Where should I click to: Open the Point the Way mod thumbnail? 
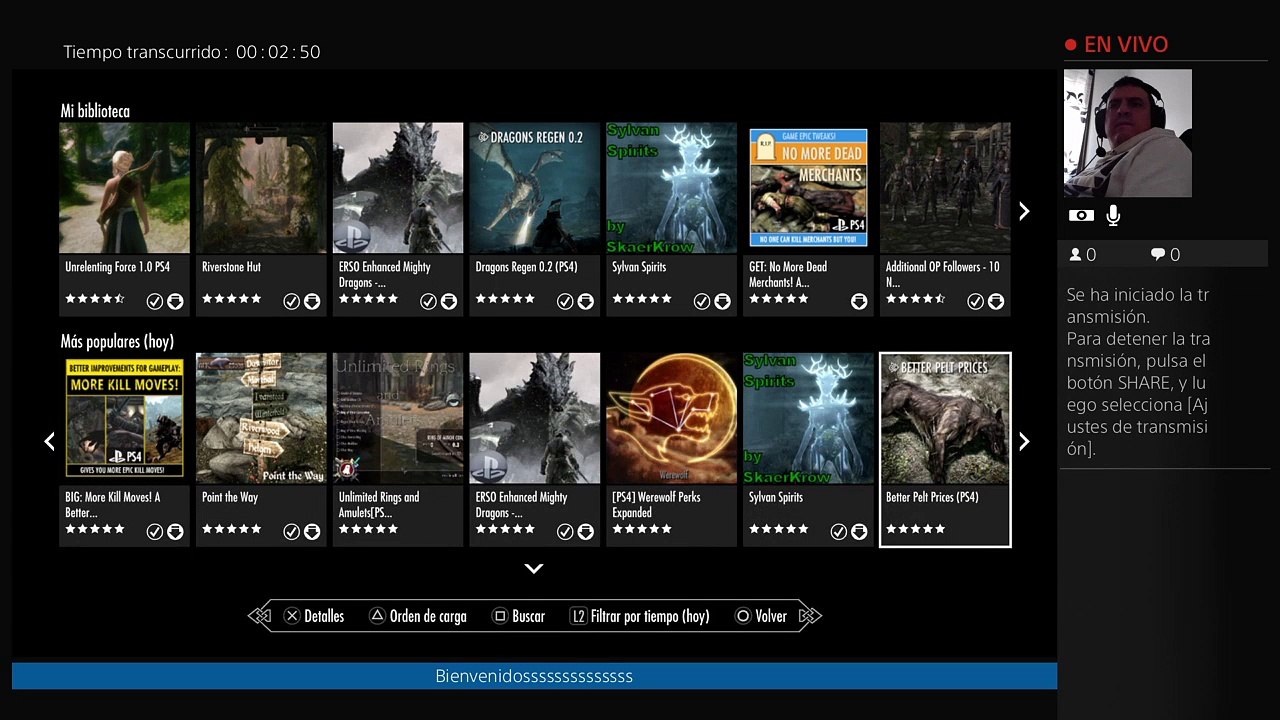click(x=261, y=418)
